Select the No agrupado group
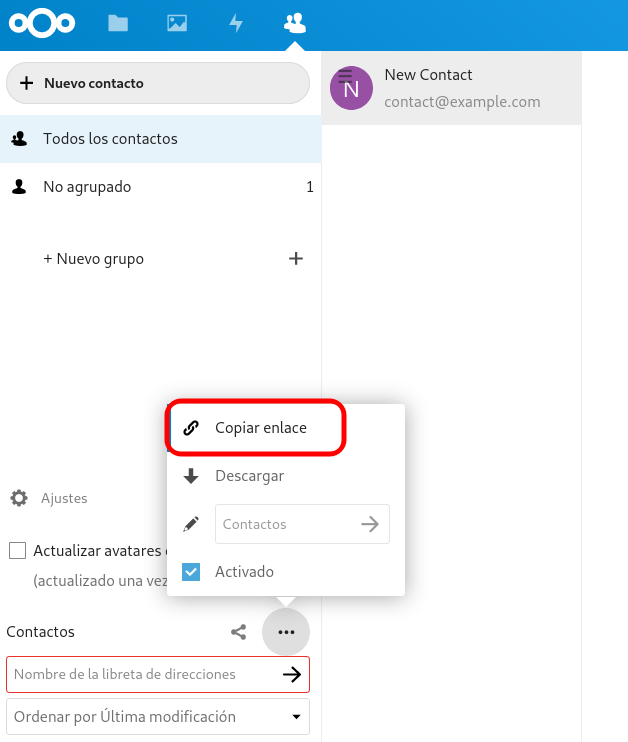The height and width of the screenshot is (742, 628). (x=160, y=187)
